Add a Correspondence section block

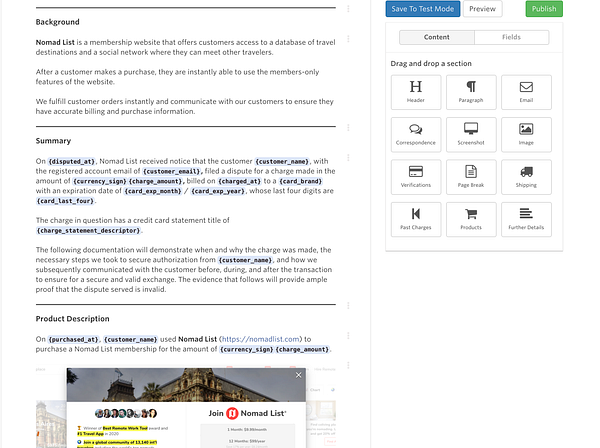pyautogui.click(x=416, y=135)
